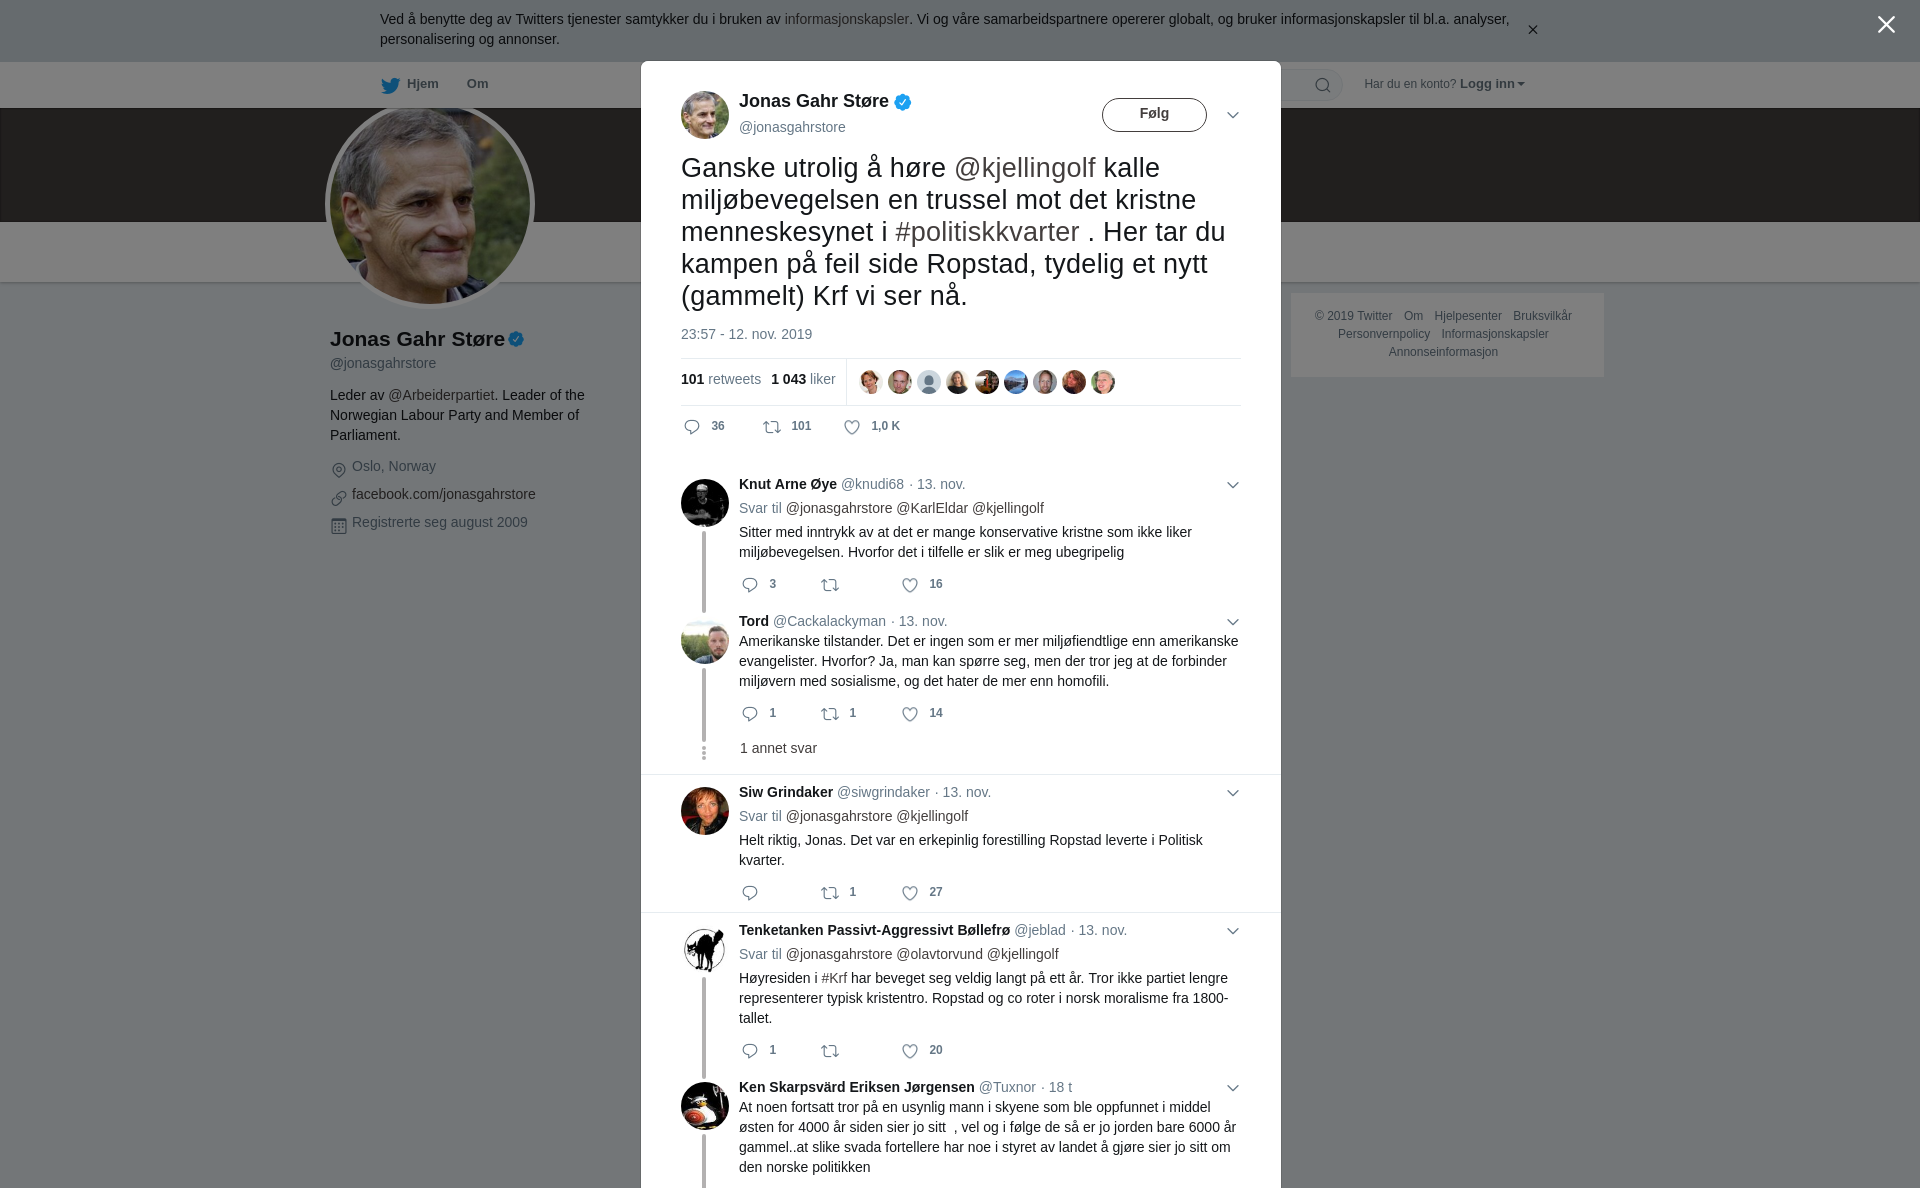
Task: Like Tenketanken Passivt-Aggressivt Bøllefrø's reply
Action: pos(910,1051)
